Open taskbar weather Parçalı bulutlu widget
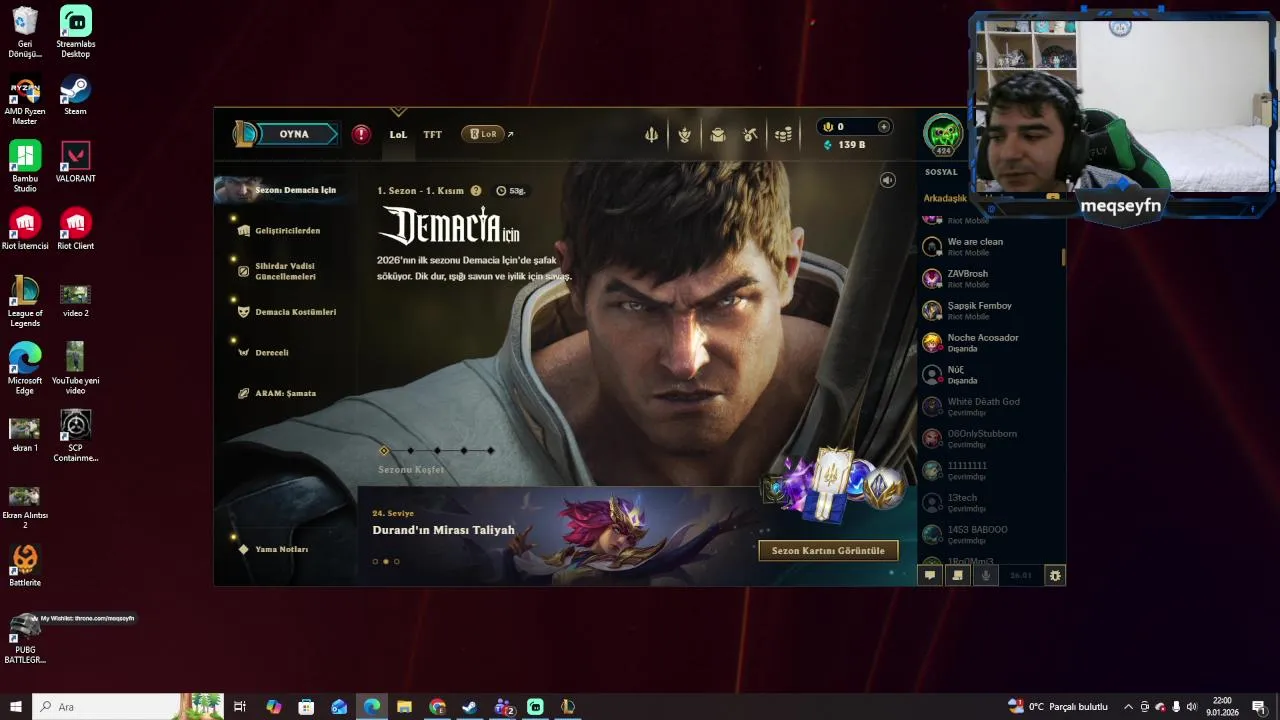1280x720 pixels. [1058, 707]
